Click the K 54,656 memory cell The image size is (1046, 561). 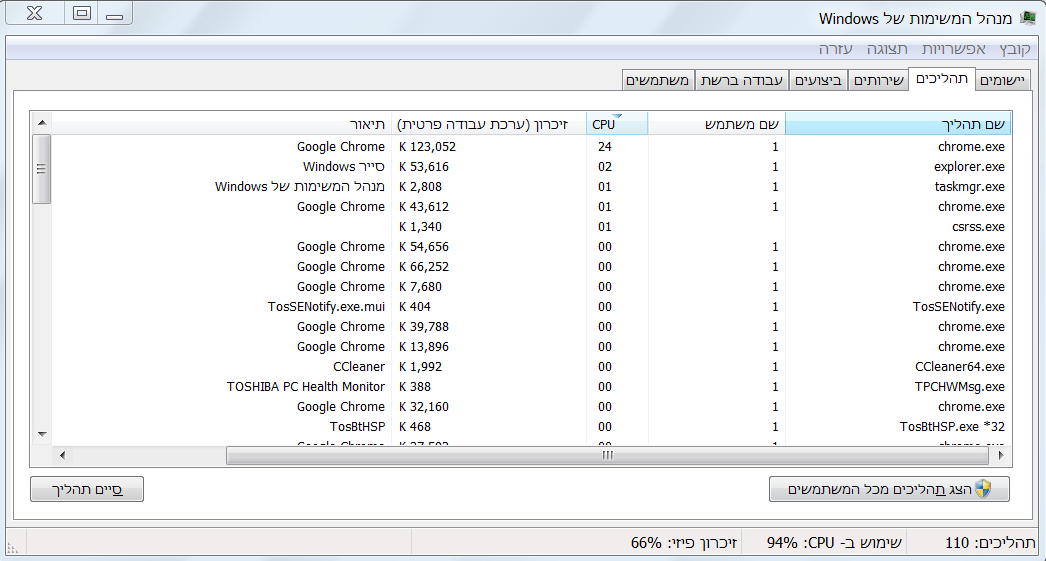point(424,247)
